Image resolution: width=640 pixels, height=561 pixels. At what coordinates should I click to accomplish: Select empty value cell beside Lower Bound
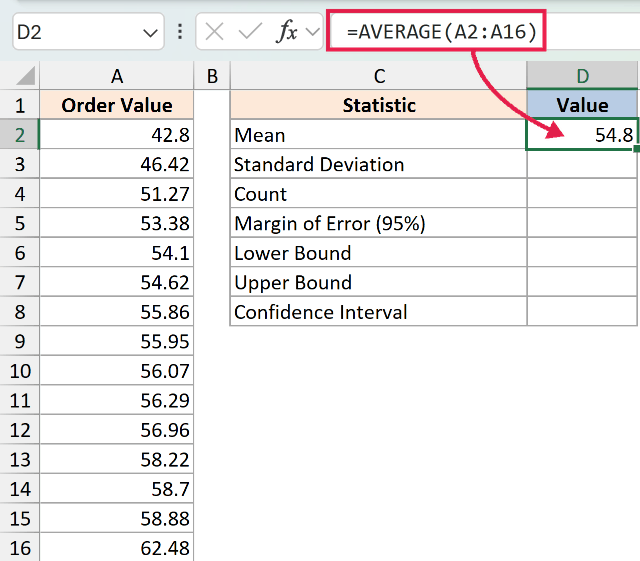click(582, 252)
